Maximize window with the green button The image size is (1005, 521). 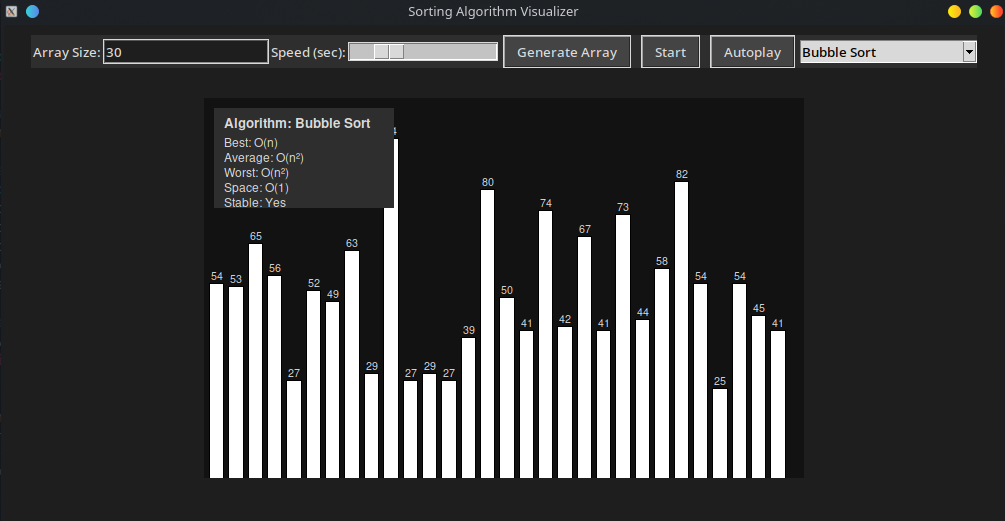(x=976, y=12)
